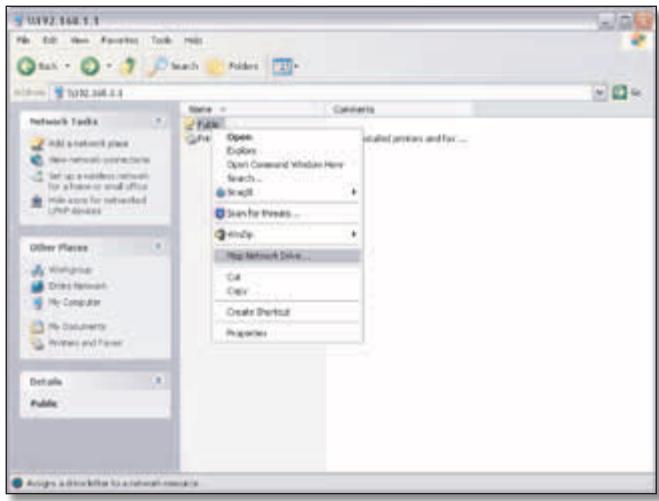Viewport: 659px width, 501px height.
Task: Click Set up a wireless network link
Action: [98, 181]
